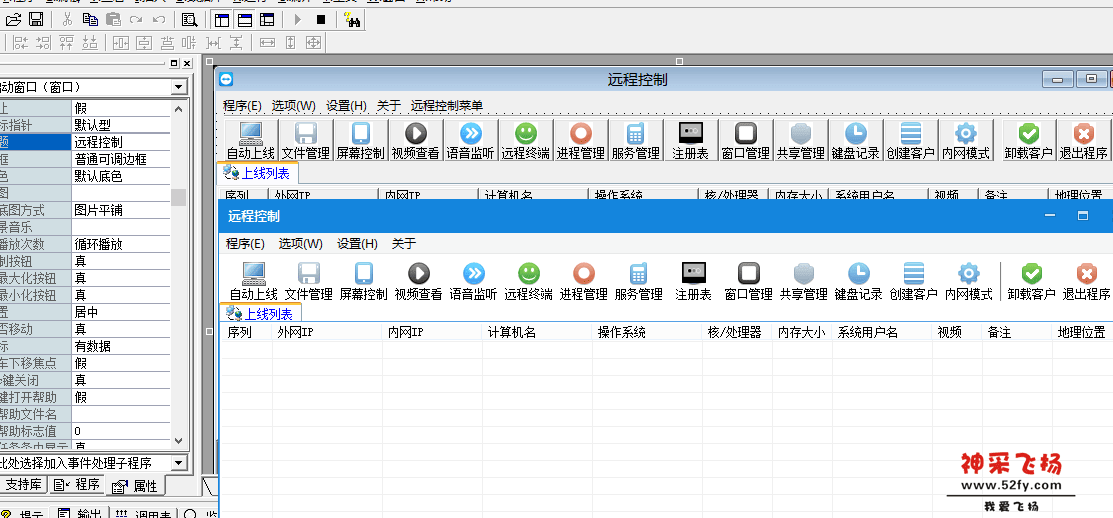Click 服务管理 calculator icon in the front window
The height and width of the screenshot is (518, 1113).
click(x=638, y=274)
